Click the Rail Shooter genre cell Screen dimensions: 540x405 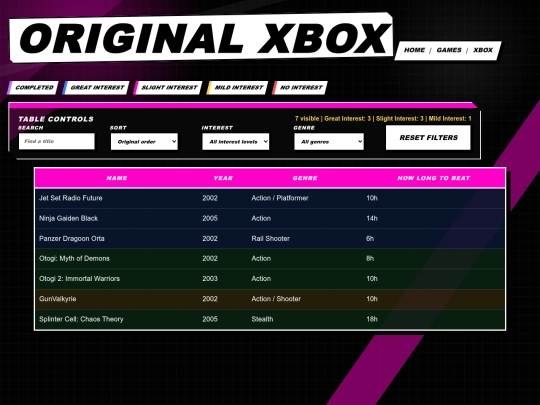[x=270, y=238]
